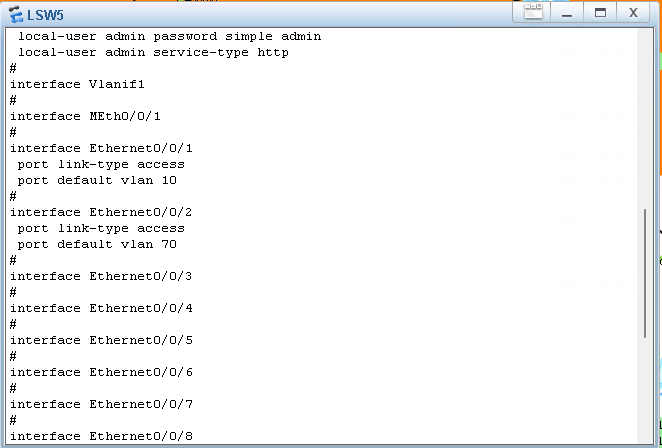Click the 'interface Ethernet0/0/4' line
The image size is (662, 448).
[x=101, y=308]
